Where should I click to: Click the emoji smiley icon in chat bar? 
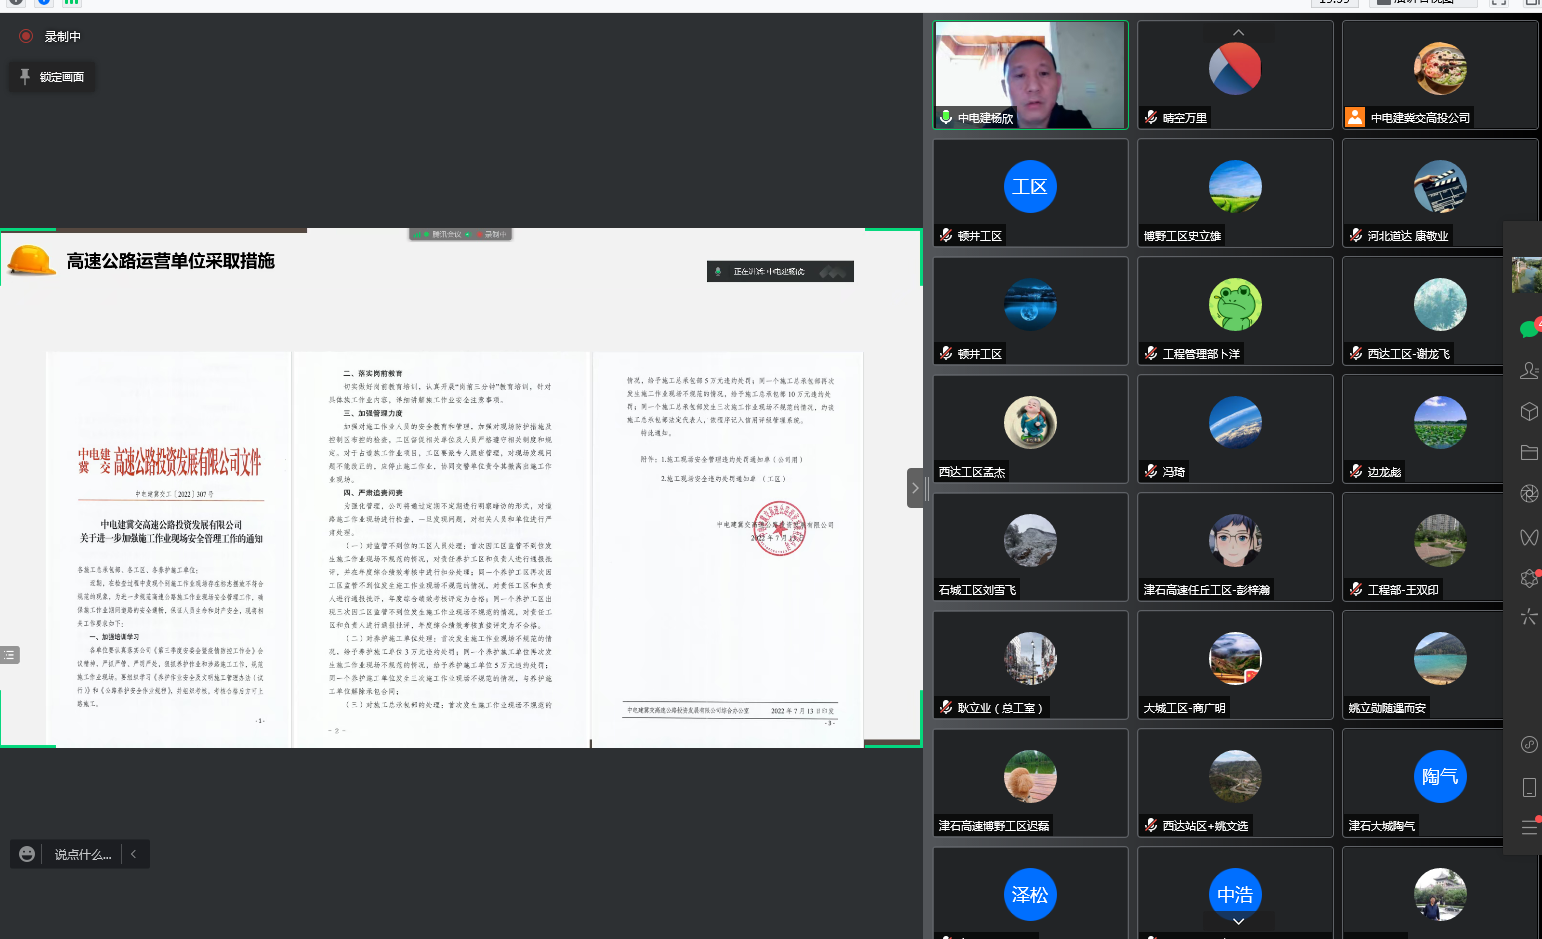point(27,854)
